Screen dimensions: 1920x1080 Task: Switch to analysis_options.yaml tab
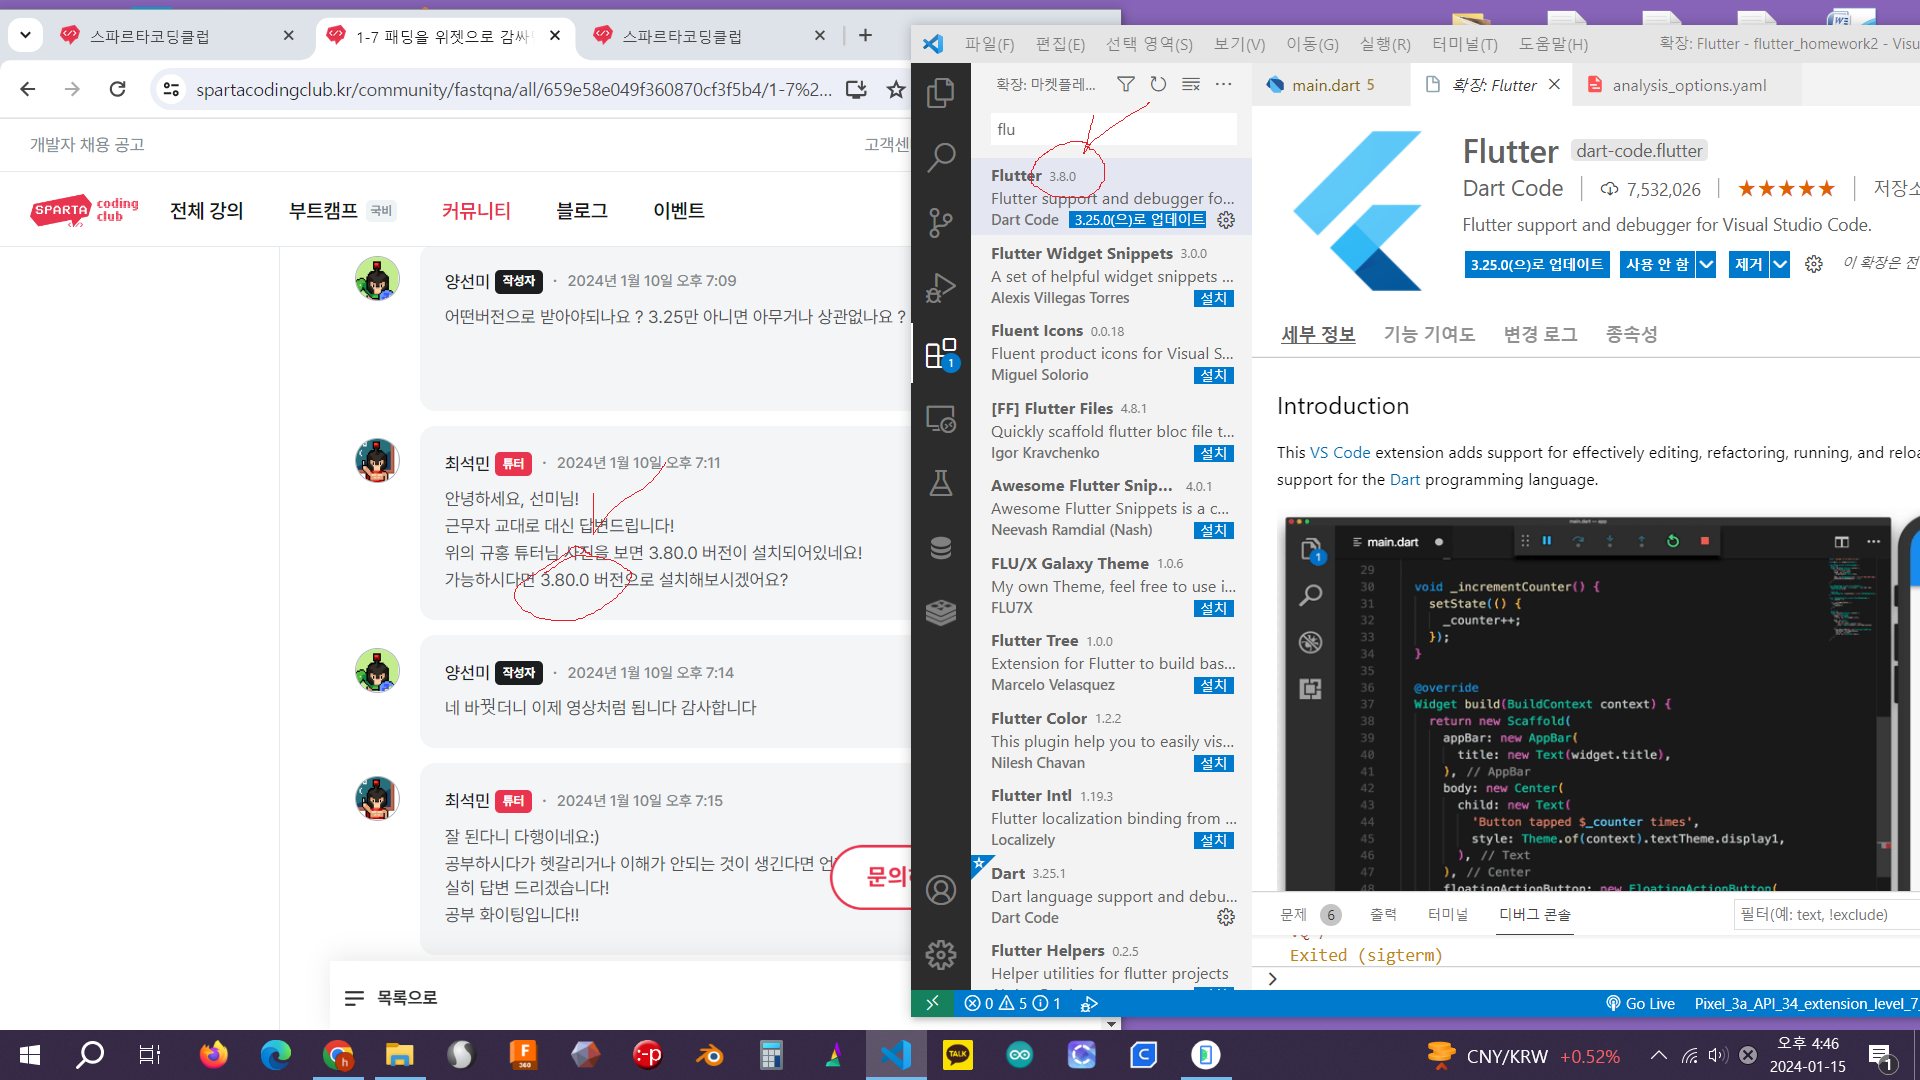[x=1687, y=85]
